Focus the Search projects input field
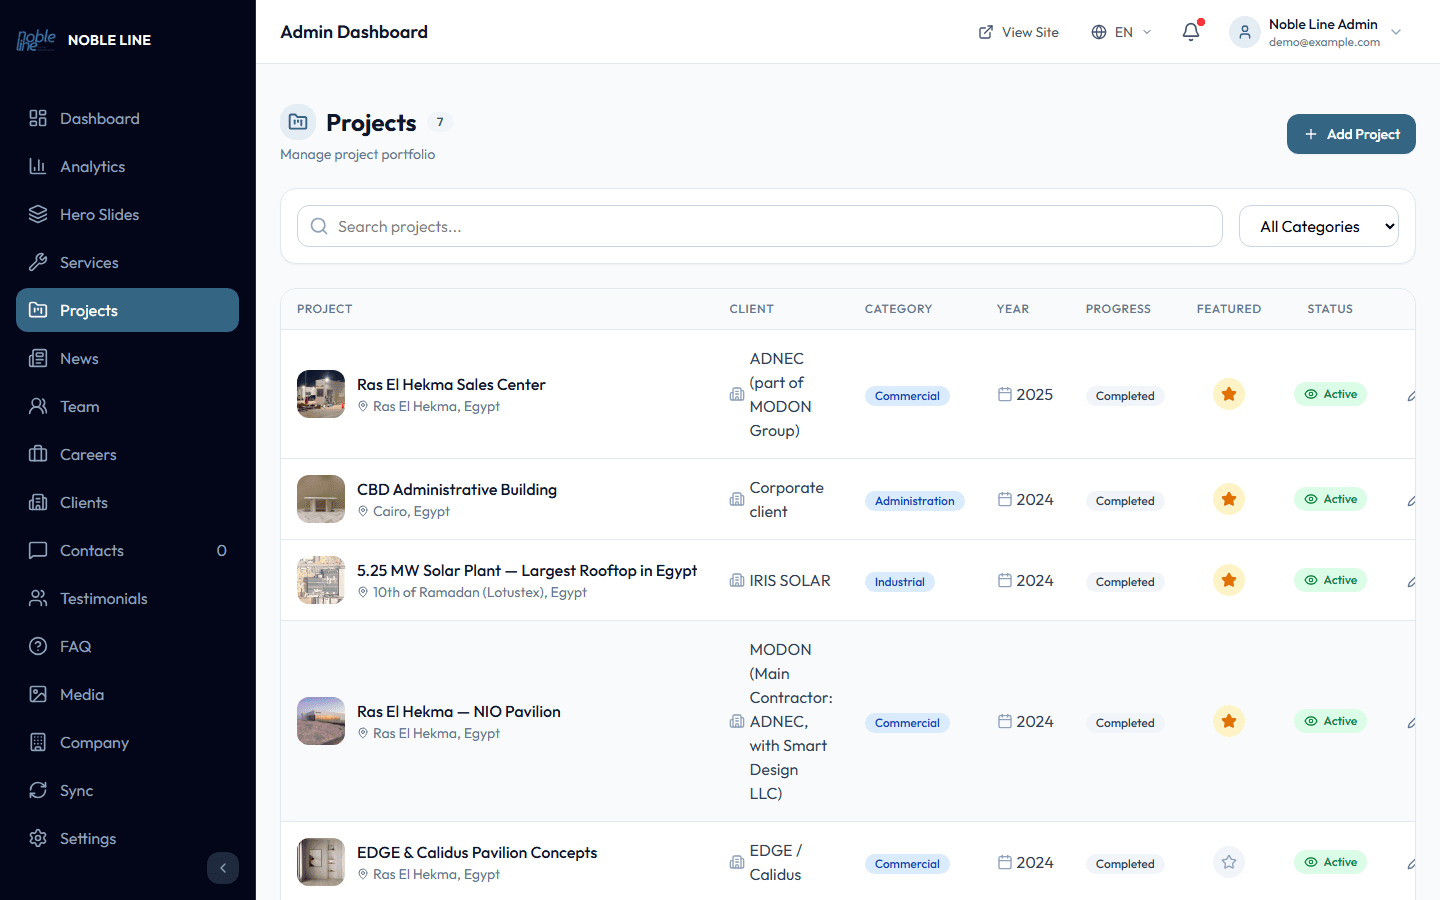Viewport: 1440px width, 900px height. click(x=760, y=226)
